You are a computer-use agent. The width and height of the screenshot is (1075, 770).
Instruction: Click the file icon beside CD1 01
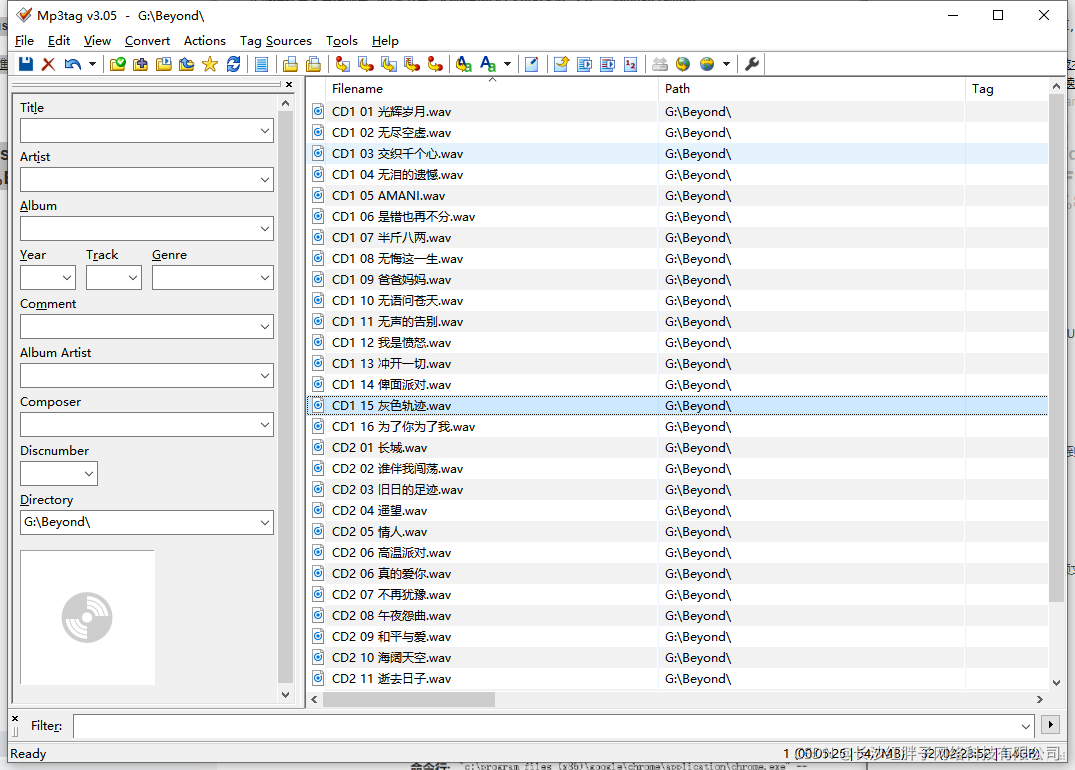tap(318, 111)
